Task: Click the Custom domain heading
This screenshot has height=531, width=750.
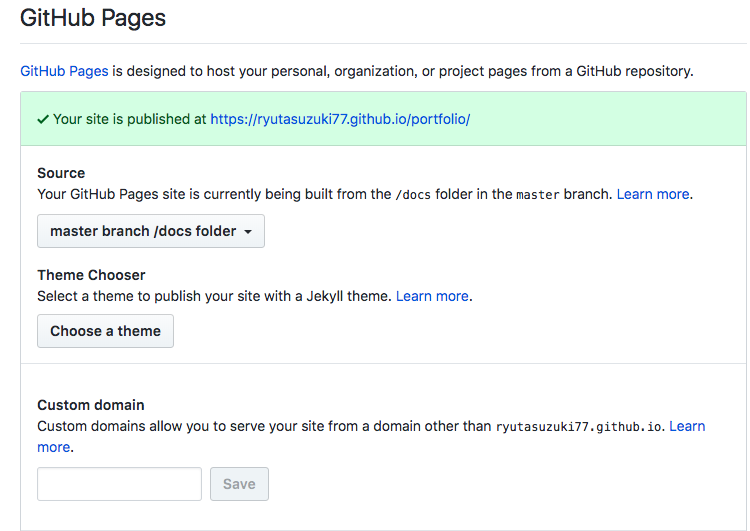Action: 91,405
